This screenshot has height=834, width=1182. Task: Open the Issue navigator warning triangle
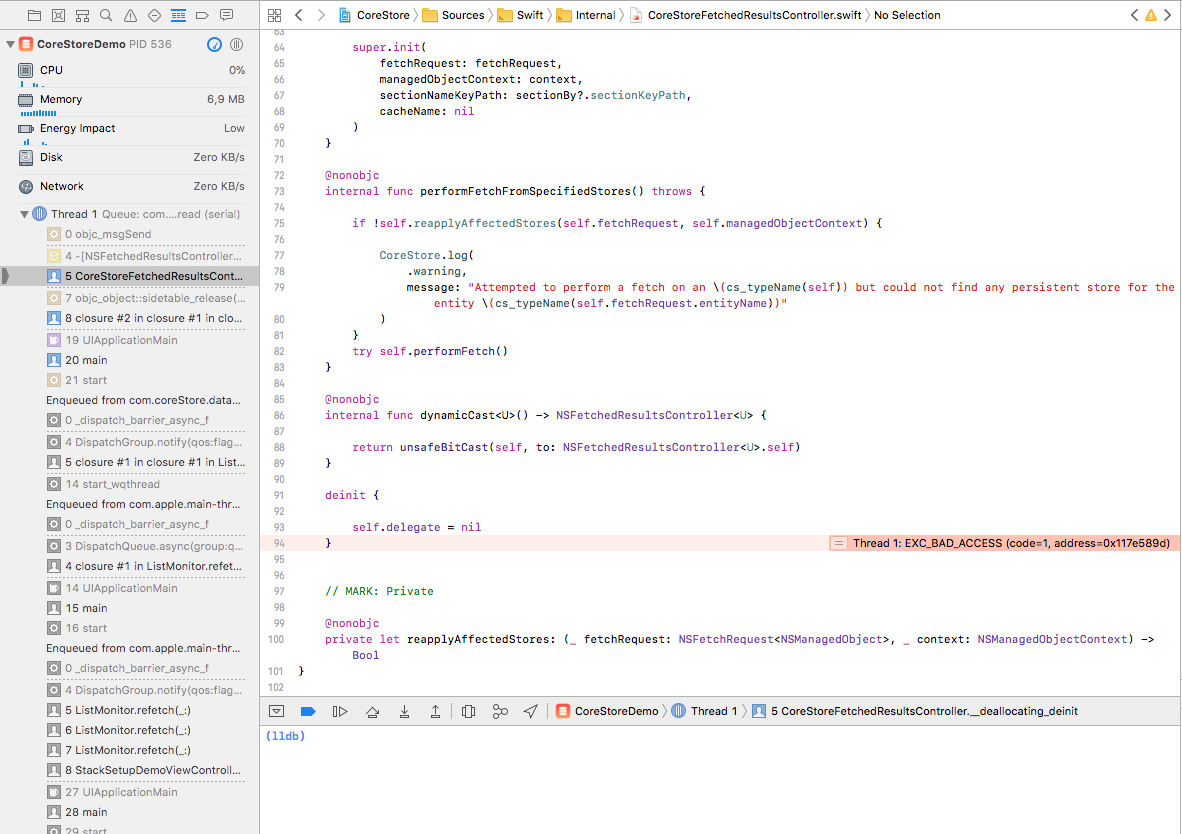130,15
